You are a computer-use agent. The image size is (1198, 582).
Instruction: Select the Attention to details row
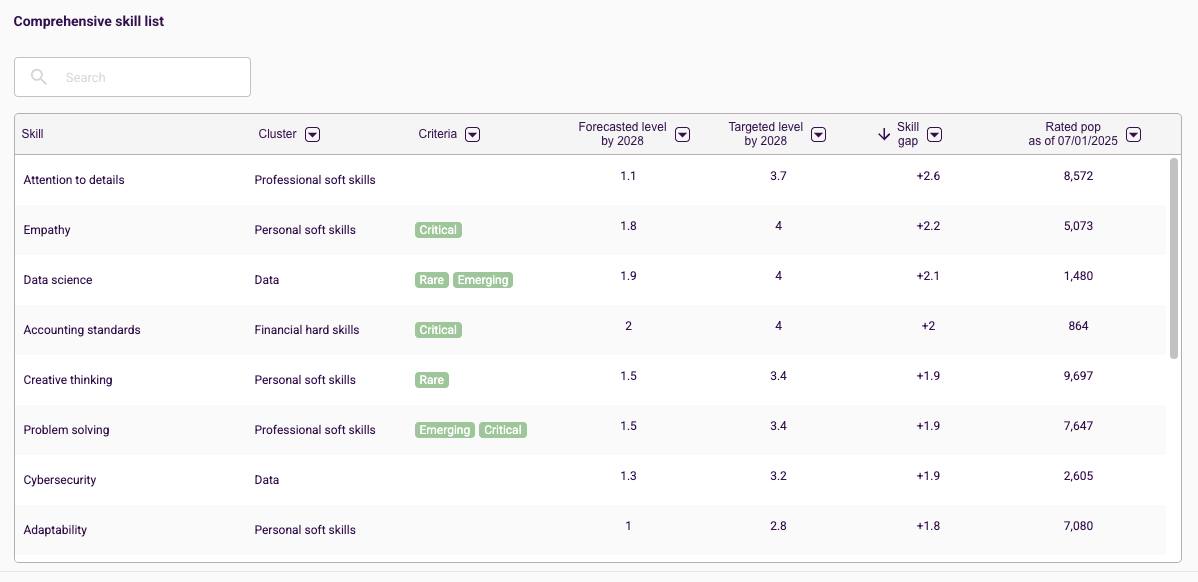tap(591, 179)
